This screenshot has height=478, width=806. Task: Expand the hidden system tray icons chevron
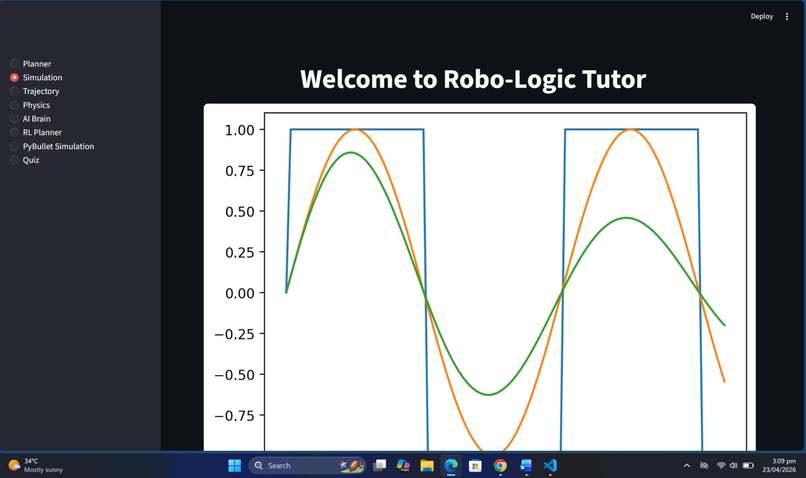tap(686, 466)
